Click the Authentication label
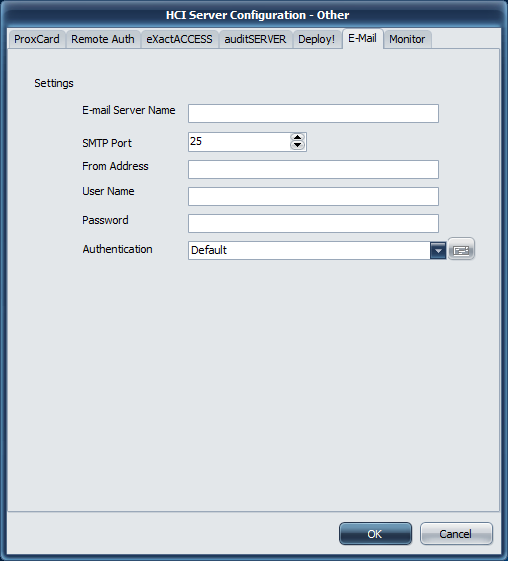This screenshot has height=561, width=508. tap(117, 249)
